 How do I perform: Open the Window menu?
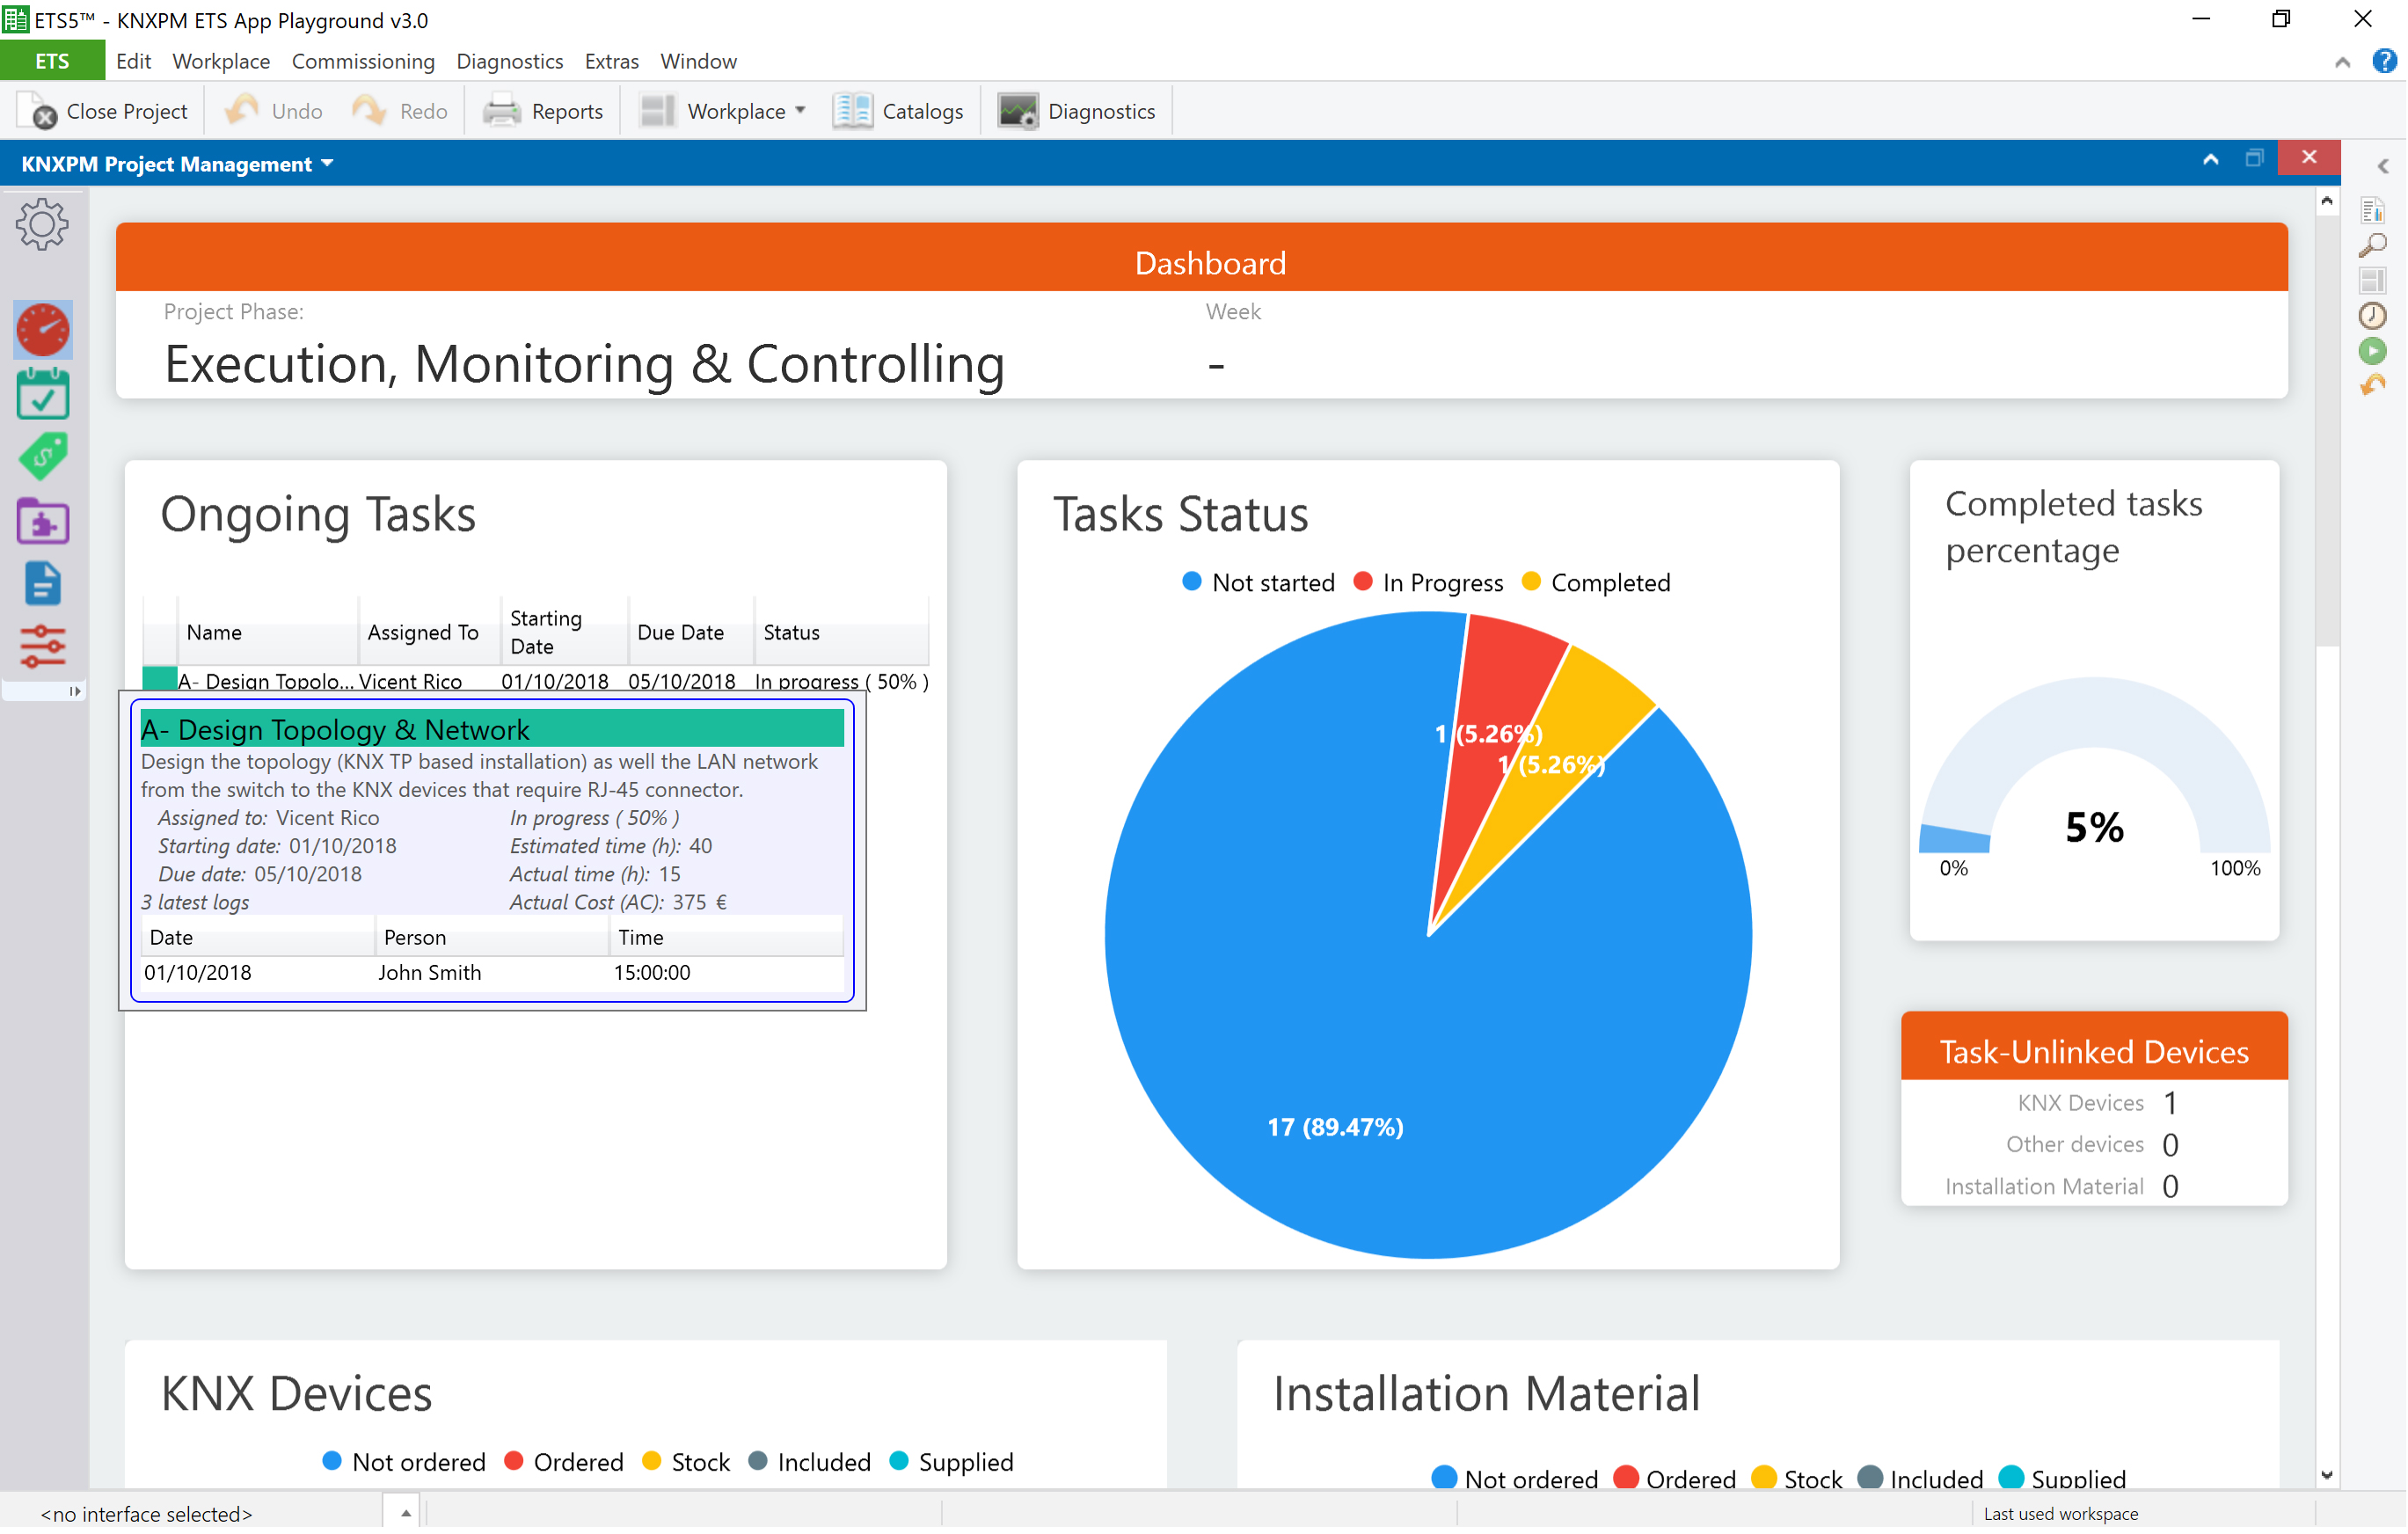pos(698,61)
